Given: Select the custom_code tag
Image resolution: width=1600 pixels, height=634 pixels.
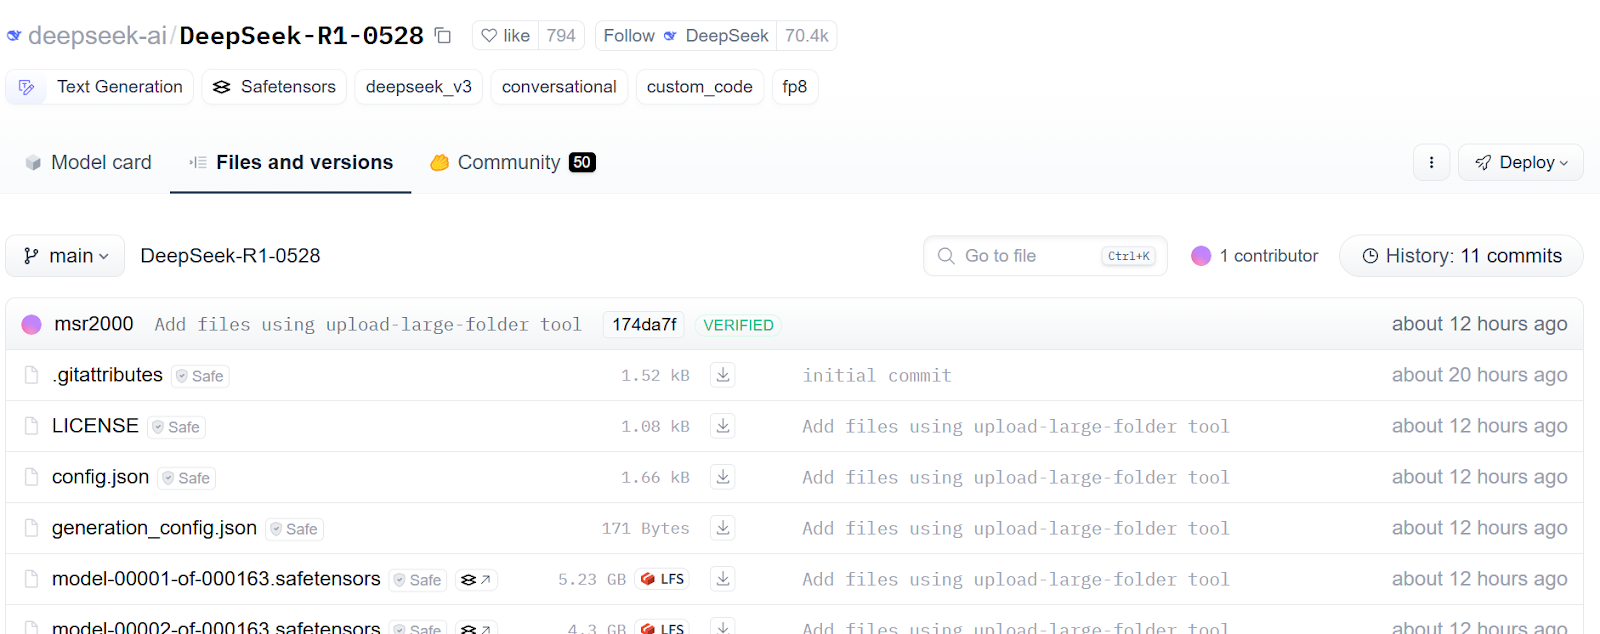Looking at the screenshot, I should click(x=699, y=87).
